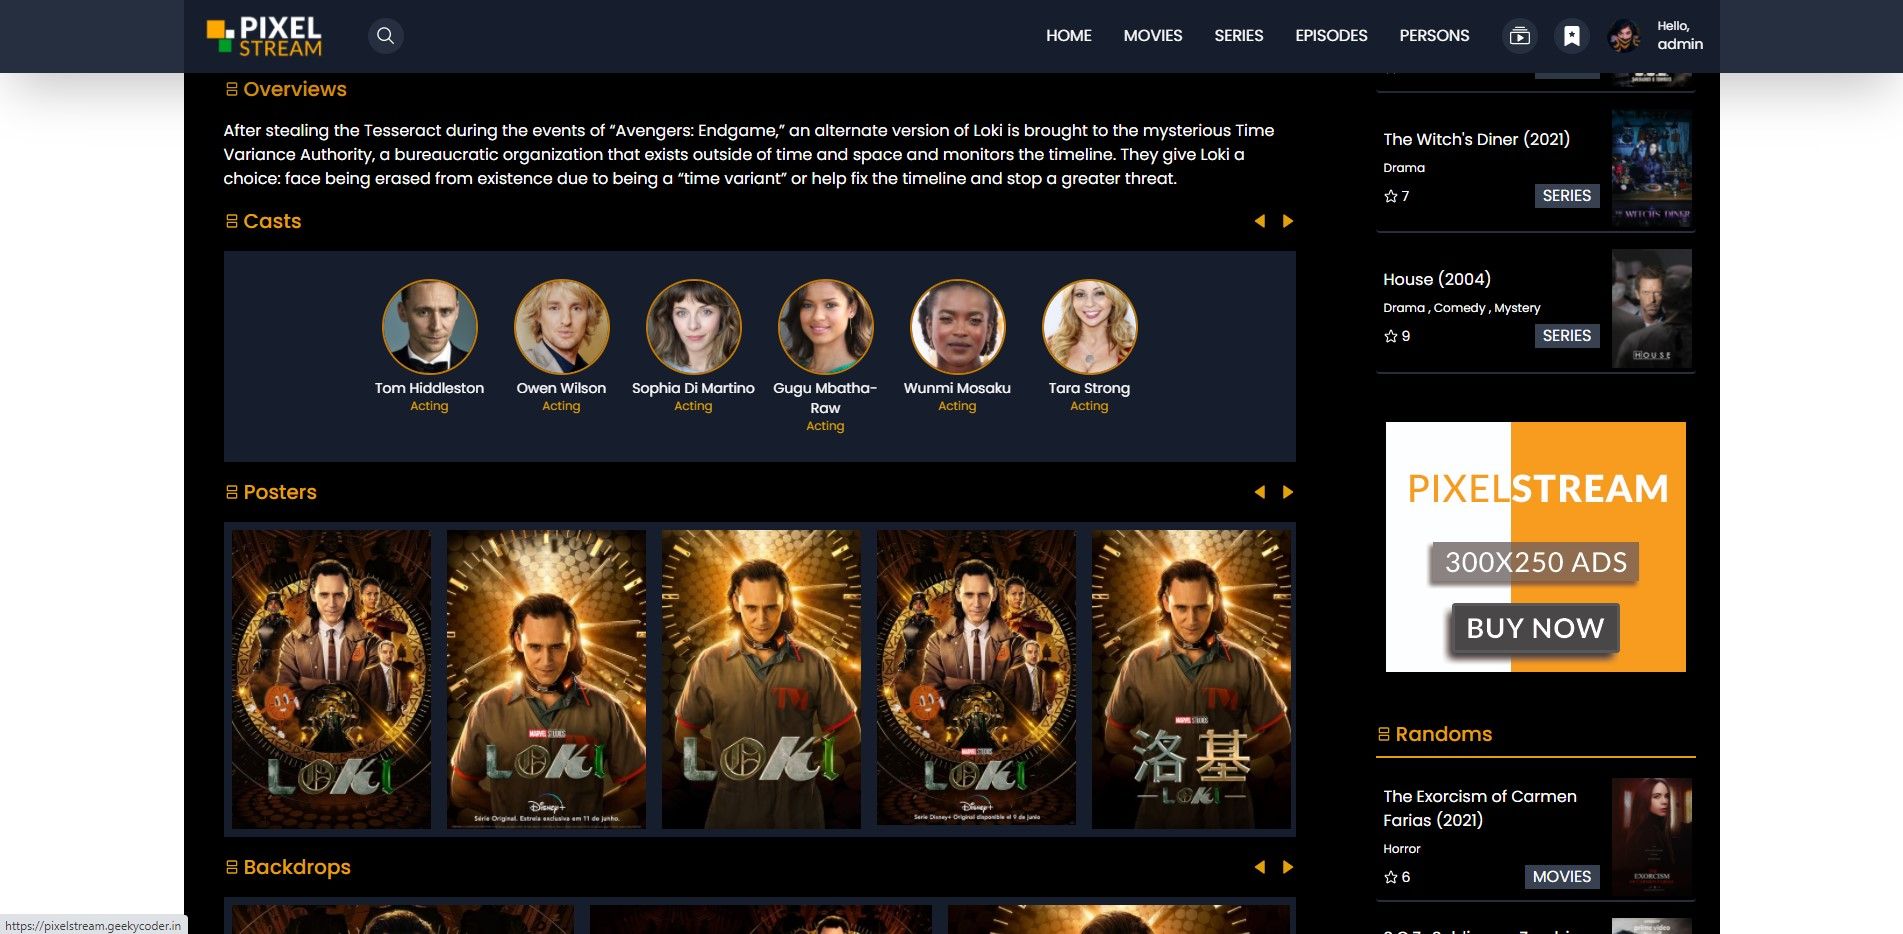Image resolution: width=1903 pixels, height=934 pixels.
Task: Click Owen Wilson's portrait photo
Action: pos(561,327)
